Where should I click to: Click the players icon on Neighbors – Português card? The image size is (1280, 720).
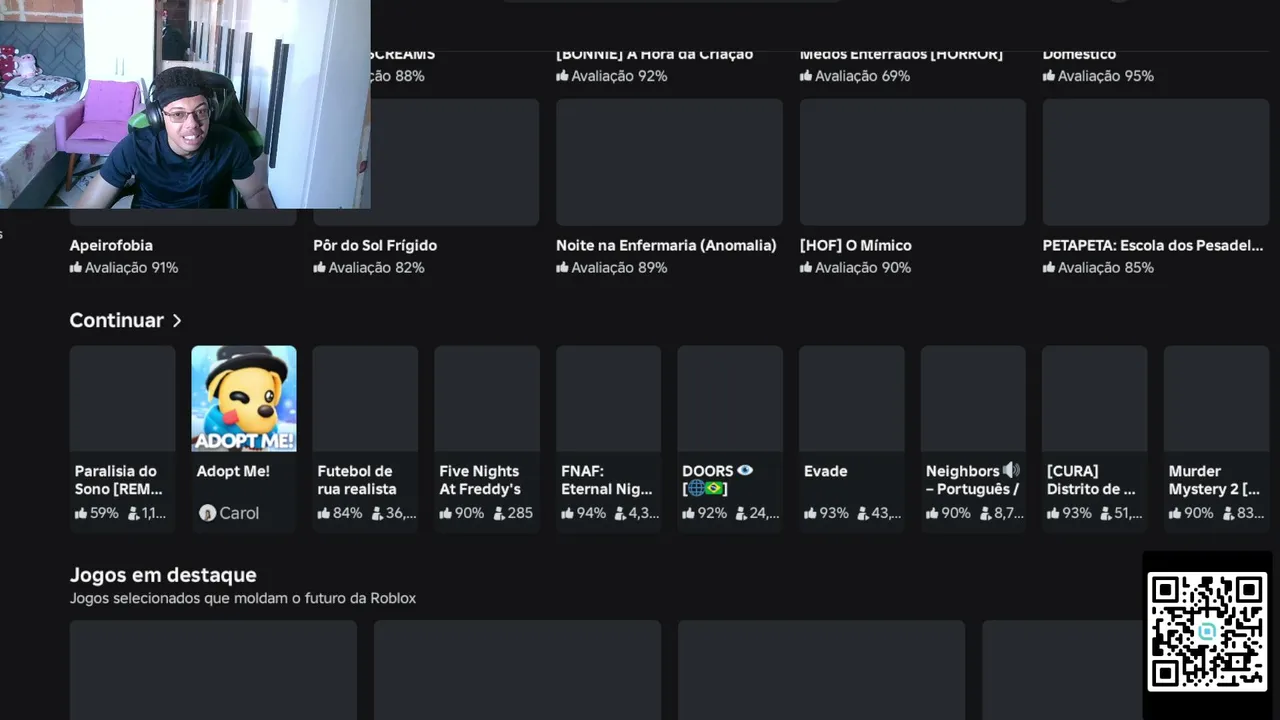(x=986, y=513)
